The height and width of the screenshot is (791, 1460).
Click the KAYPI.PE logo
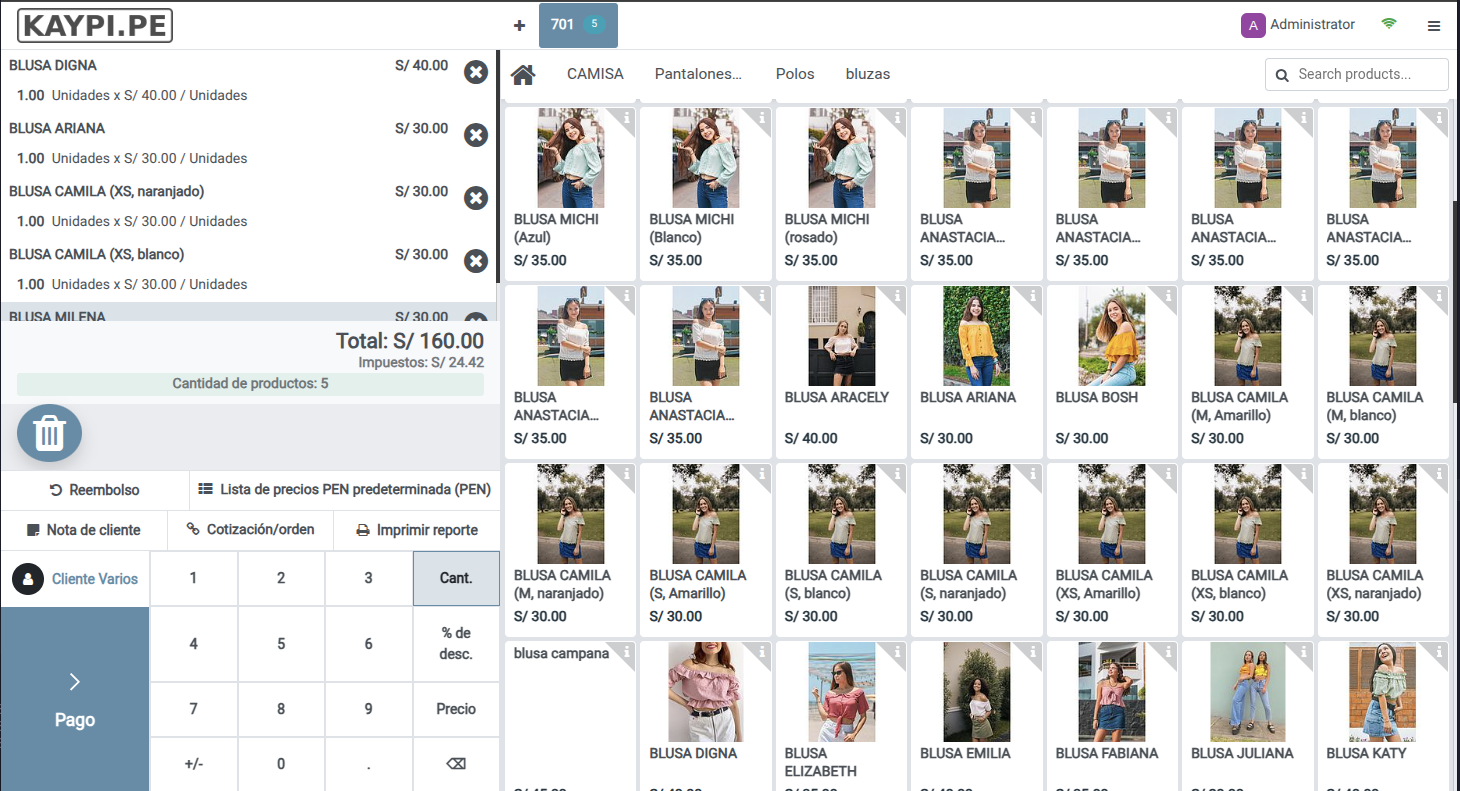coord(95,26)
